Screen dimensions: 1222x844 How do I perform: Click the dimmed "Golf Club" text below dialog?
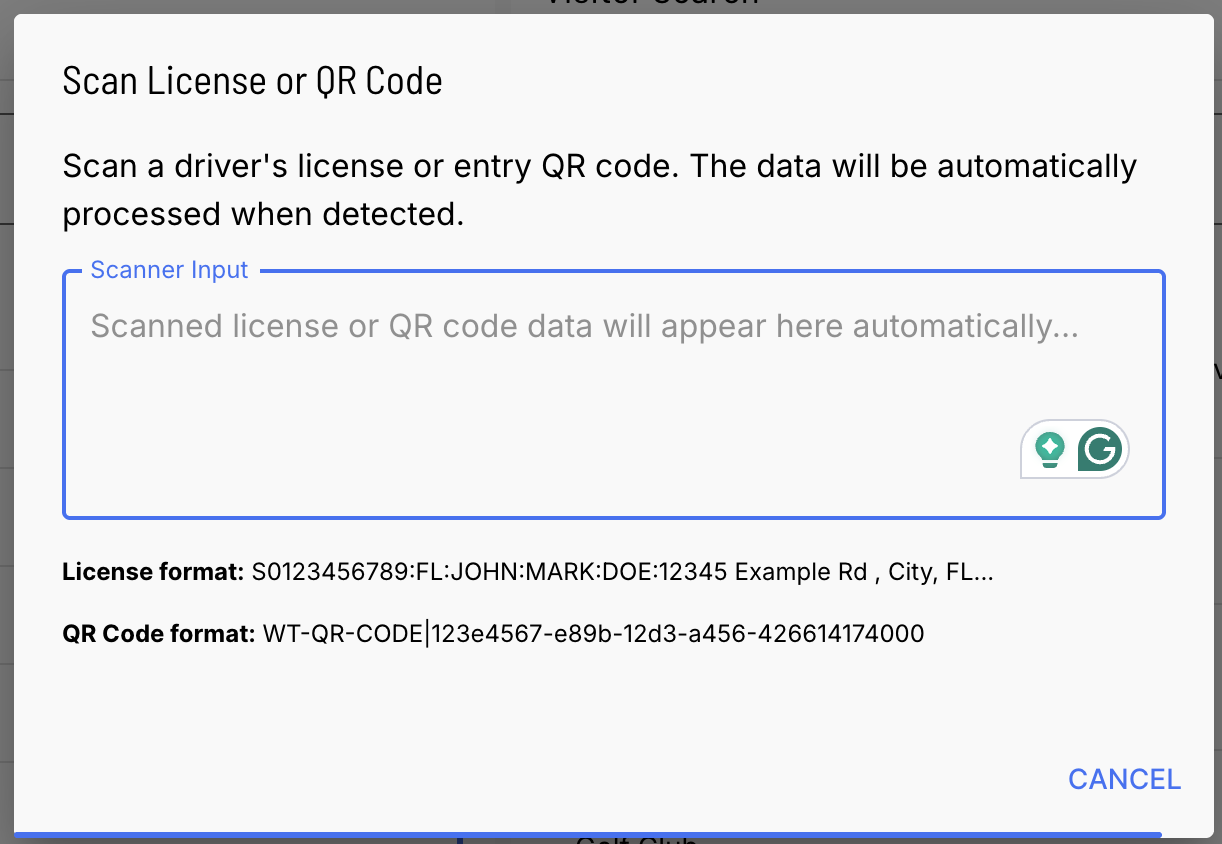coord(636,840)
